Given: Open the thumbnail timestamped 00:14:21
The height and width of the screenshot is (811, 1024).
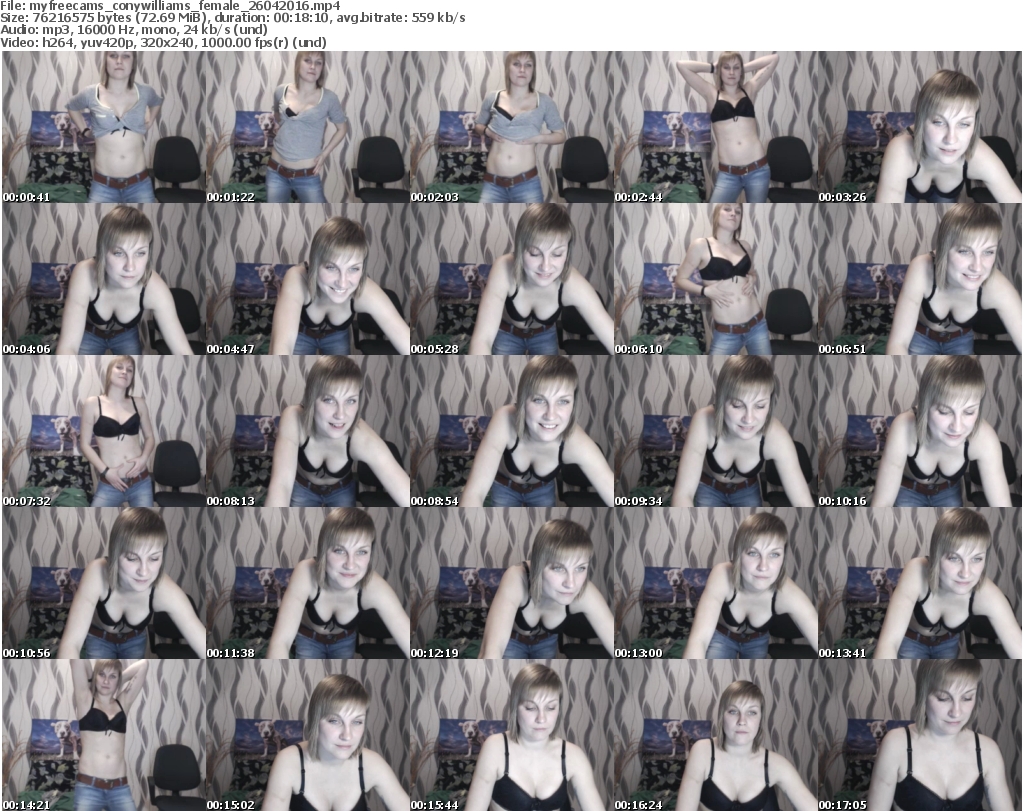Looking at the screenshot, I should (104, 735).
